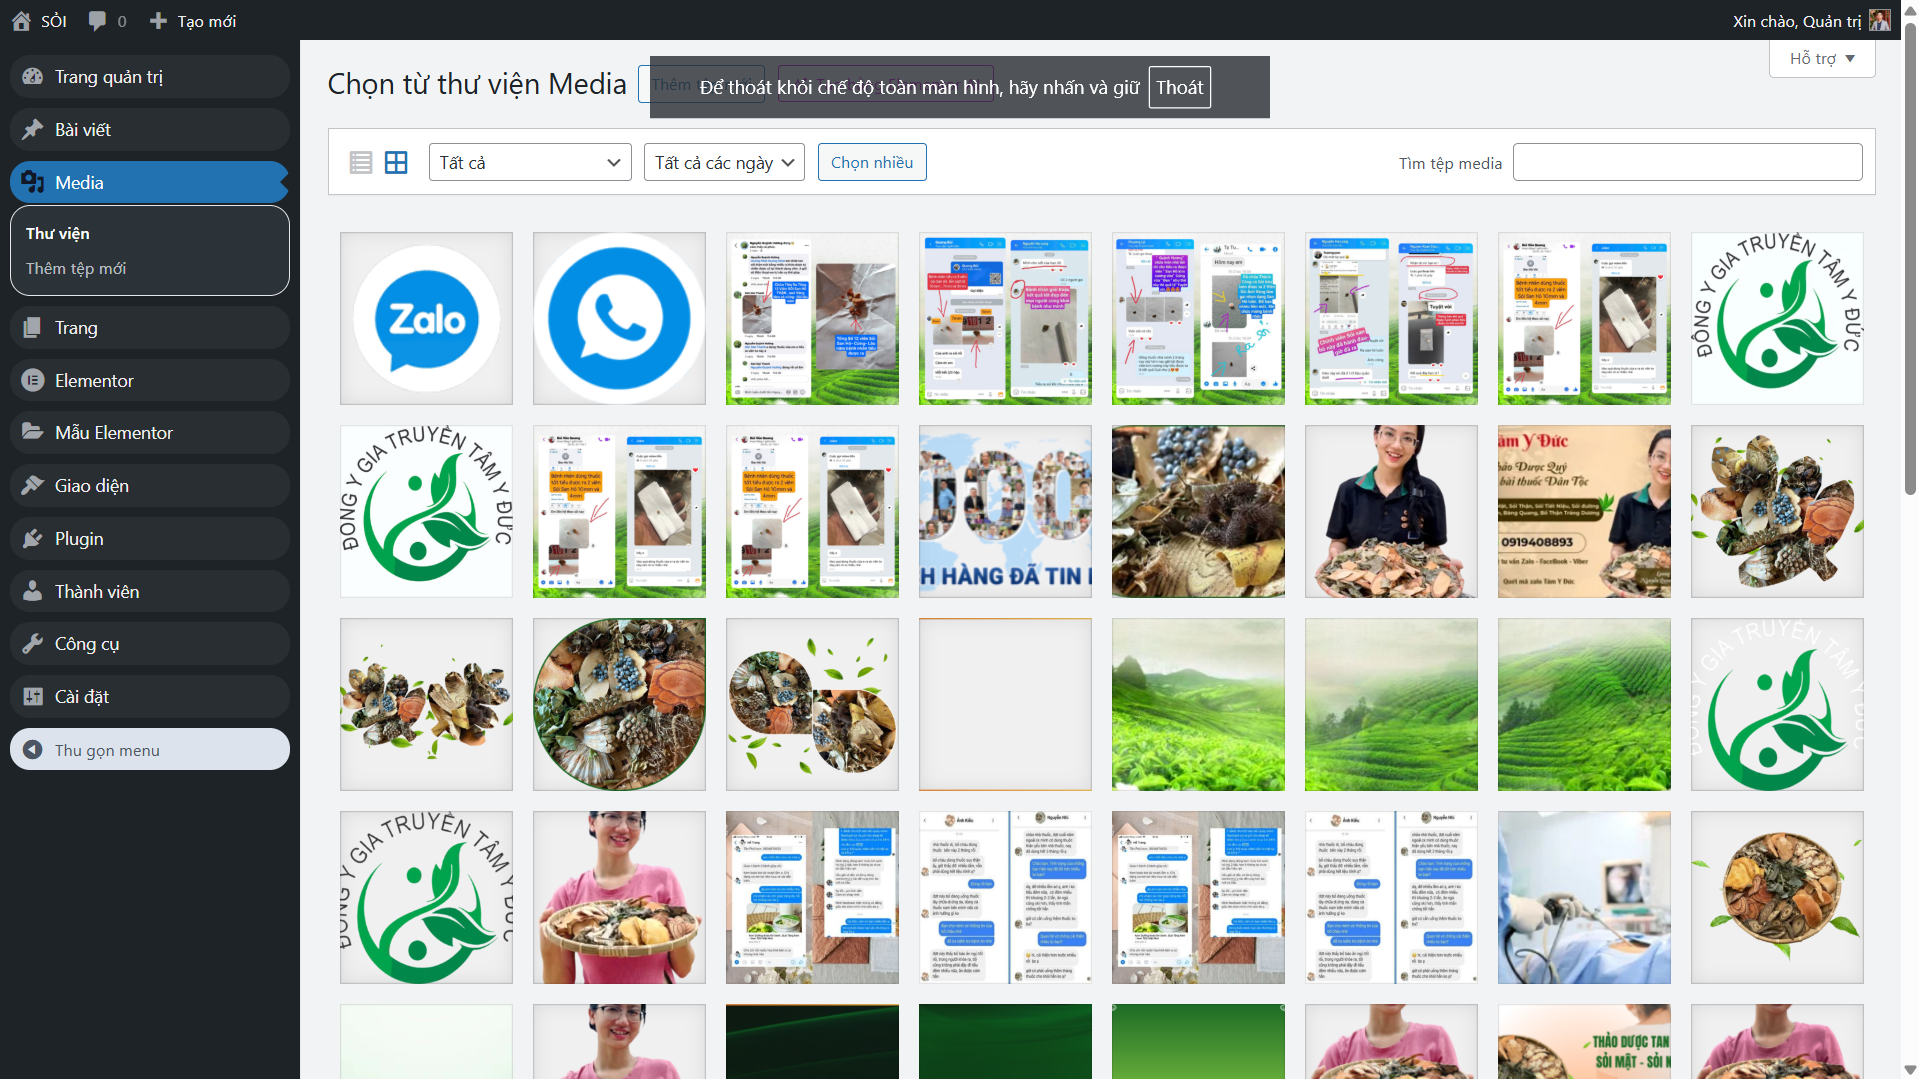Open the admin avatar in top right

[x=1880, y=21]
